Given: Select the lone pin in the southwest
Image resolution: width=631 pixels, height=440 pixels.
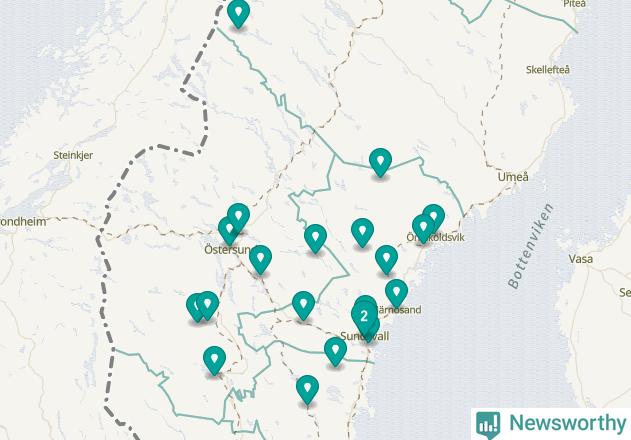Looking at the screenshot, I should coord(214,360).
